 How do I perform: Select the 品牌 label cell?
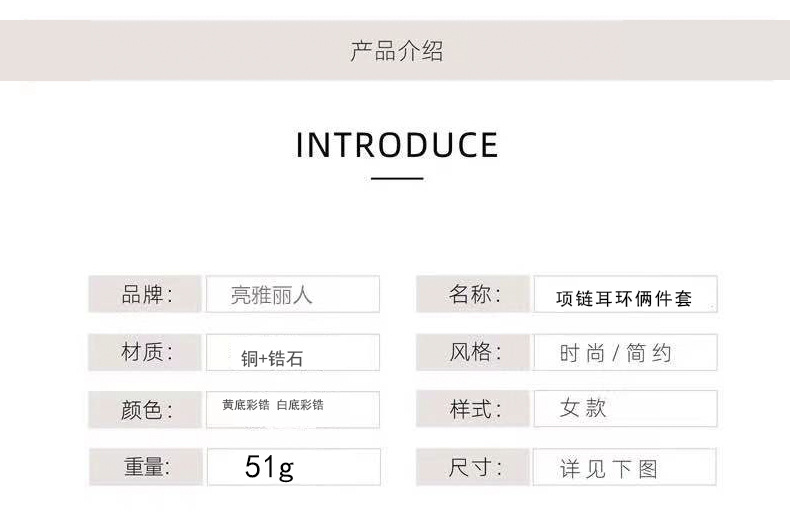tap(146, 295)
